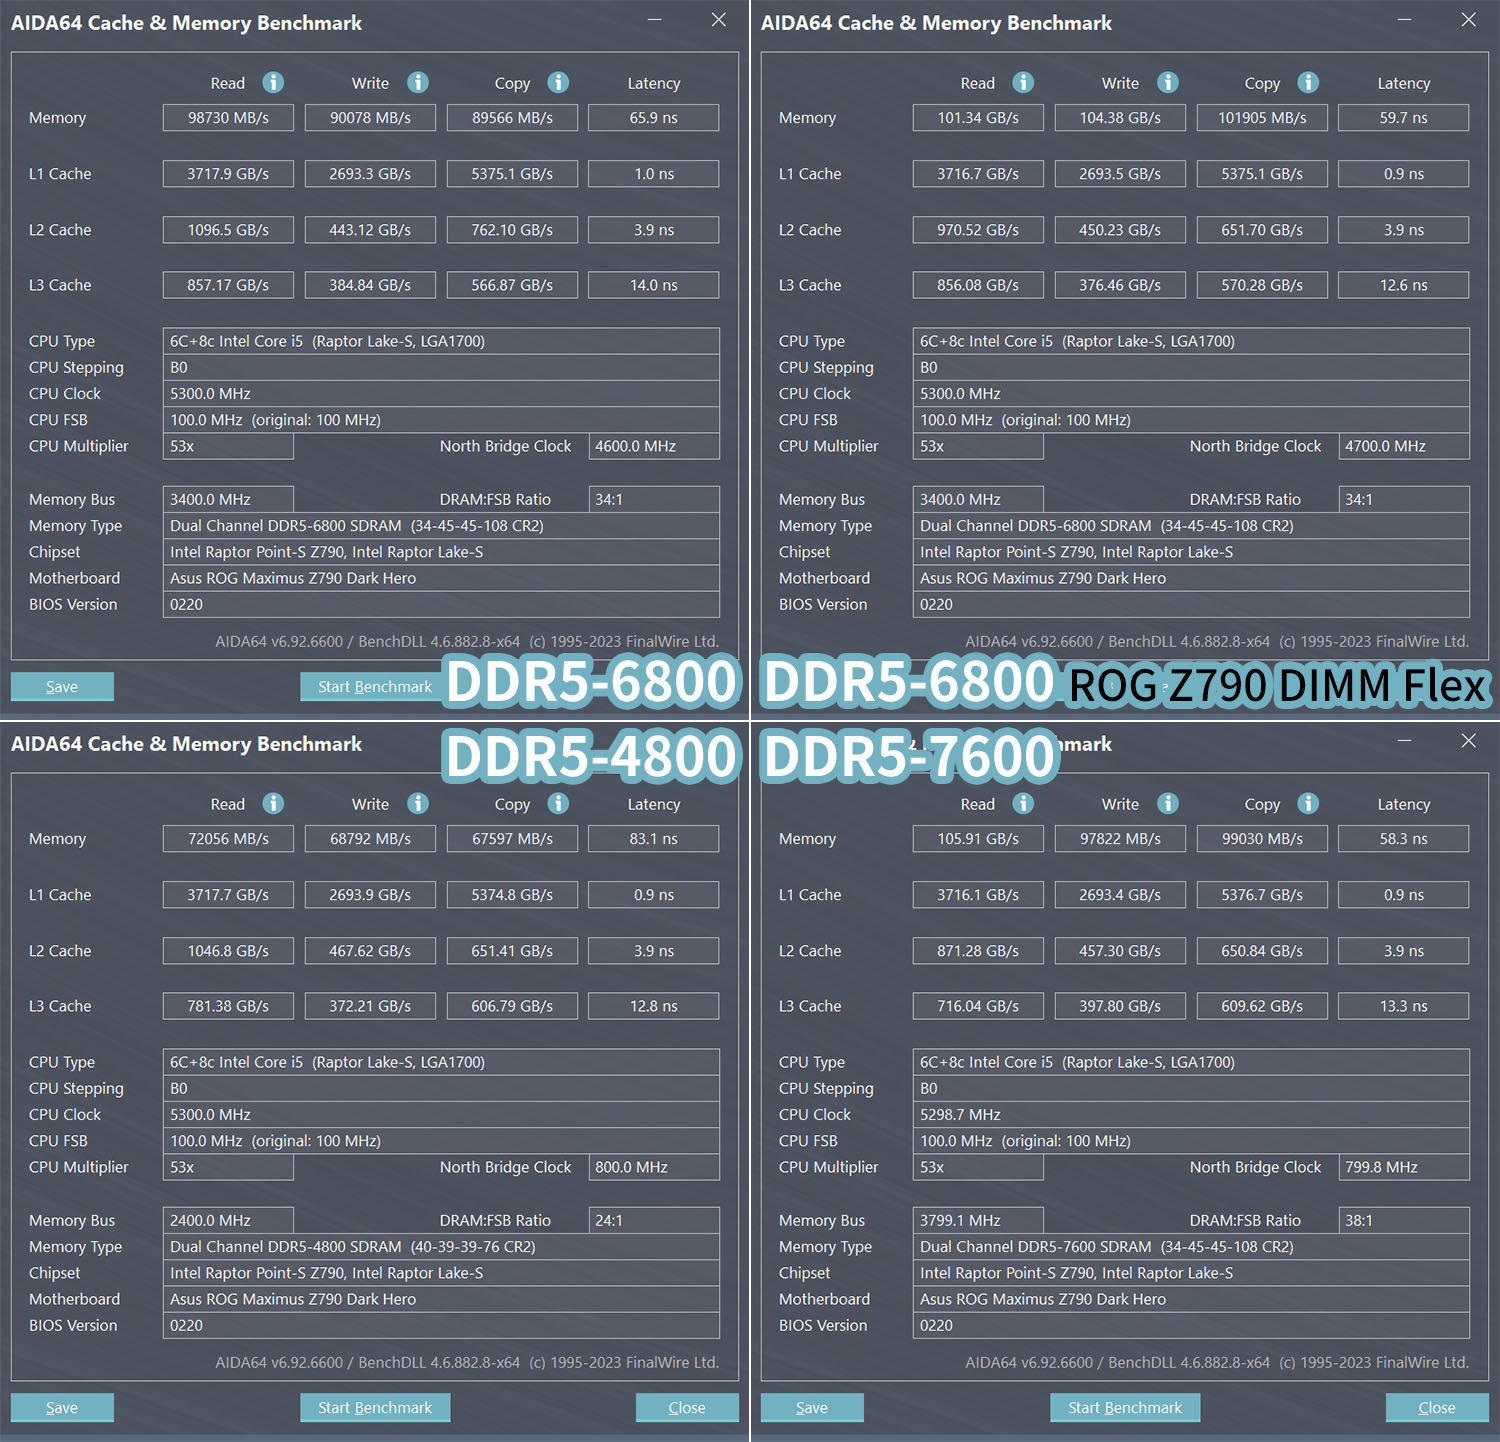Viewport: 1500px width, 1442px height.
Task: Open Write info icon above 104.38 GB/s
Action: click(1168, 83)
